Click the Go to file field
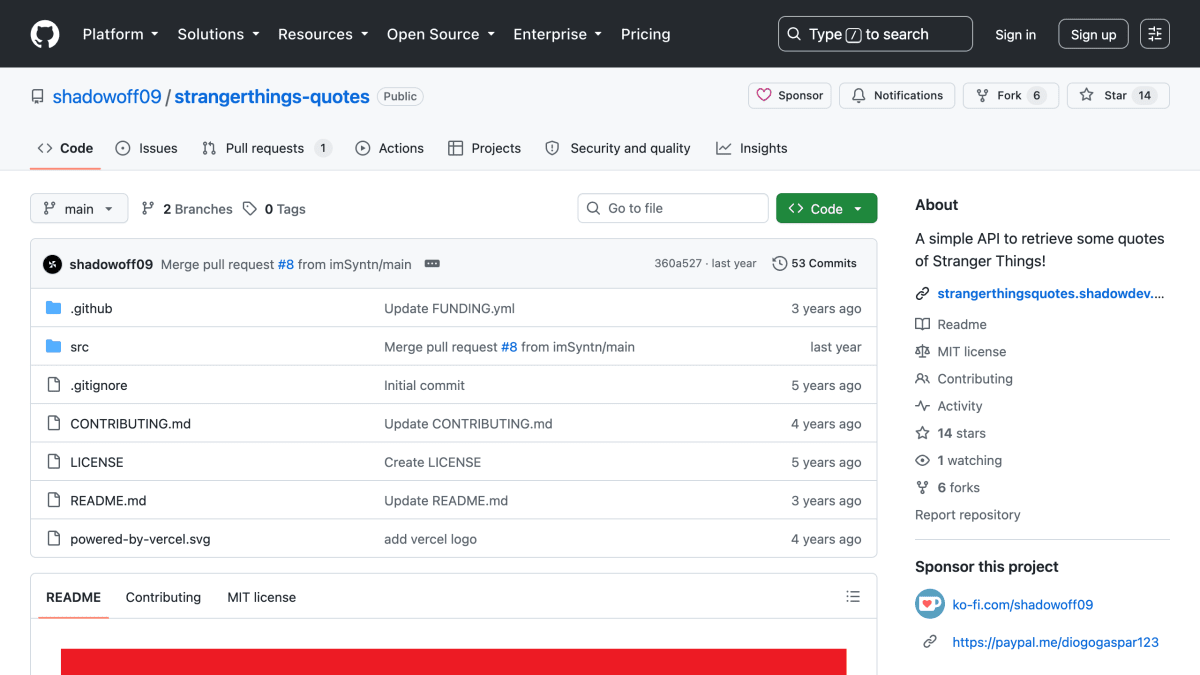The width and height of the screenshot is (1200, 675). tap(673, 208)
